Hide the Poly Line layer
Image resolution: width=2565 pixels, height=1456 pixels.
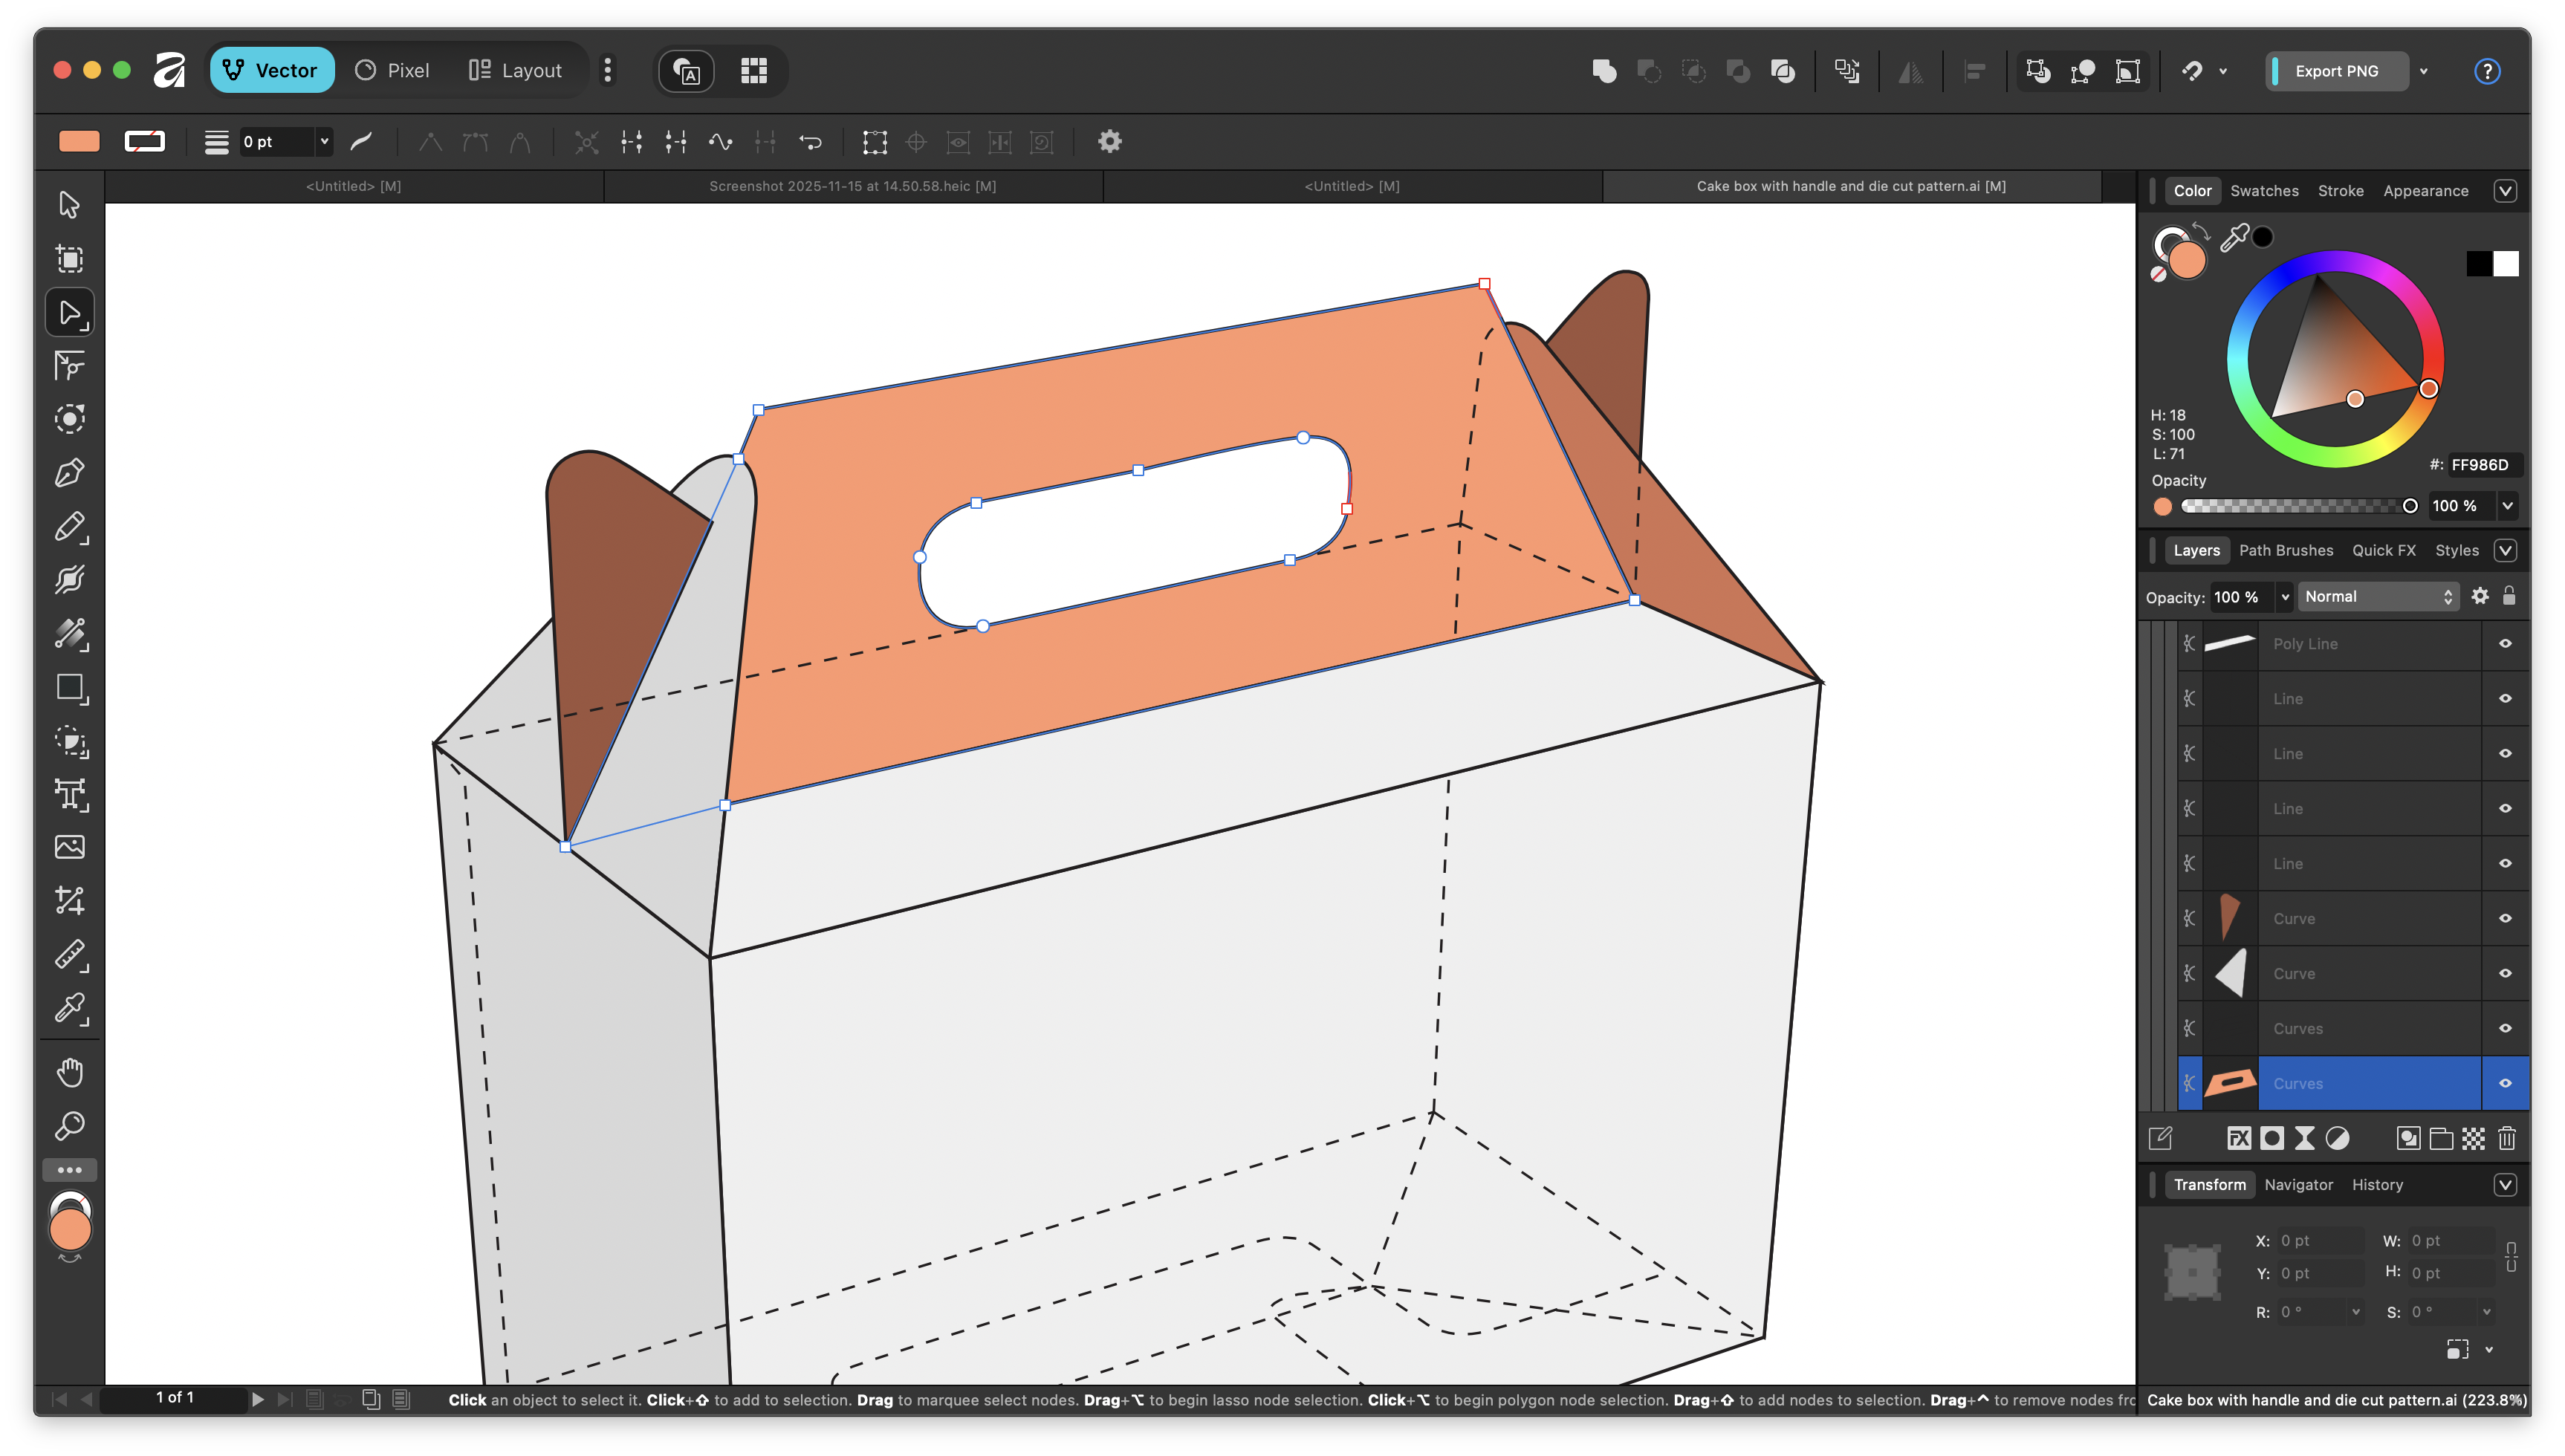tap(2505, 644)
